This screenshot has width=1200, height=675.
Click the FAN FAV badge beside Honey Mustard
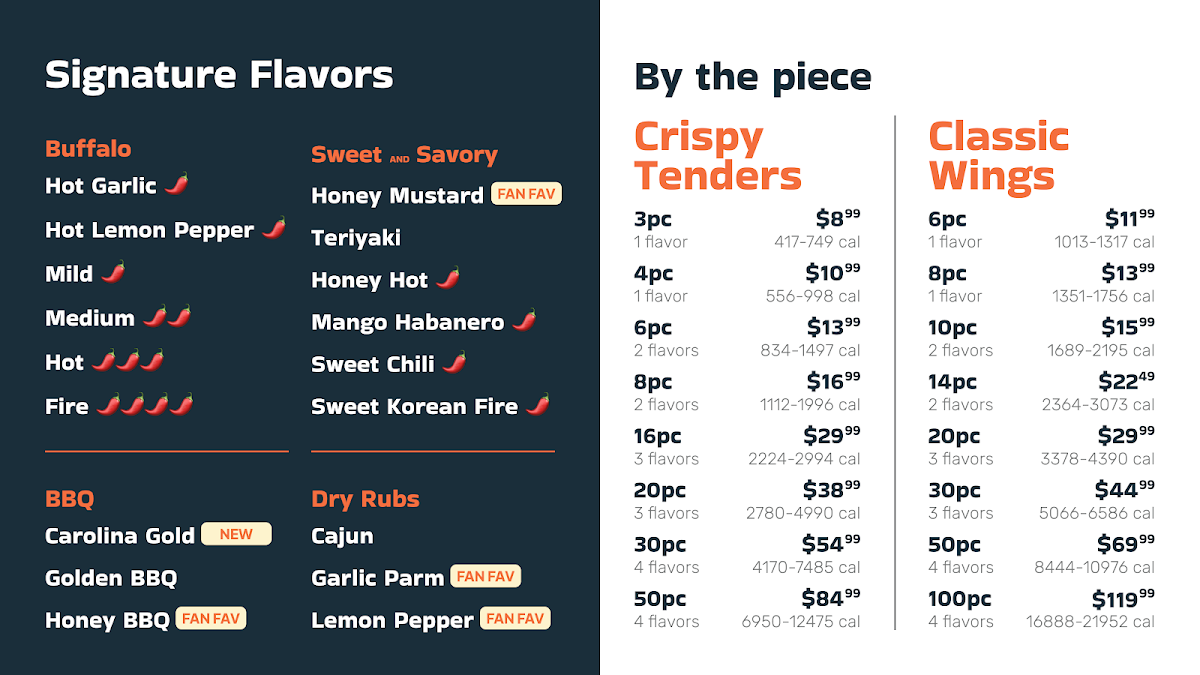pyautogui.click(x=526, y=194)
